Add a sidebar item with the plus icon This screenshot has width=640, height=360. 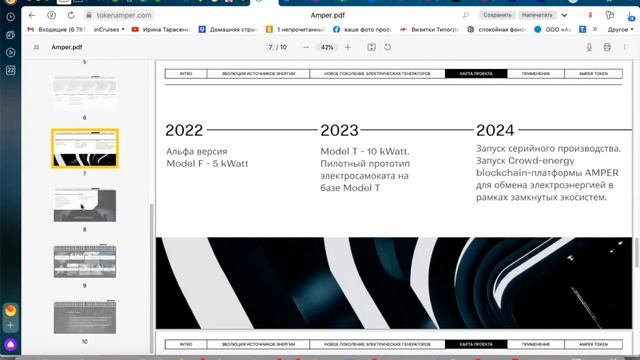pos(11,325)
